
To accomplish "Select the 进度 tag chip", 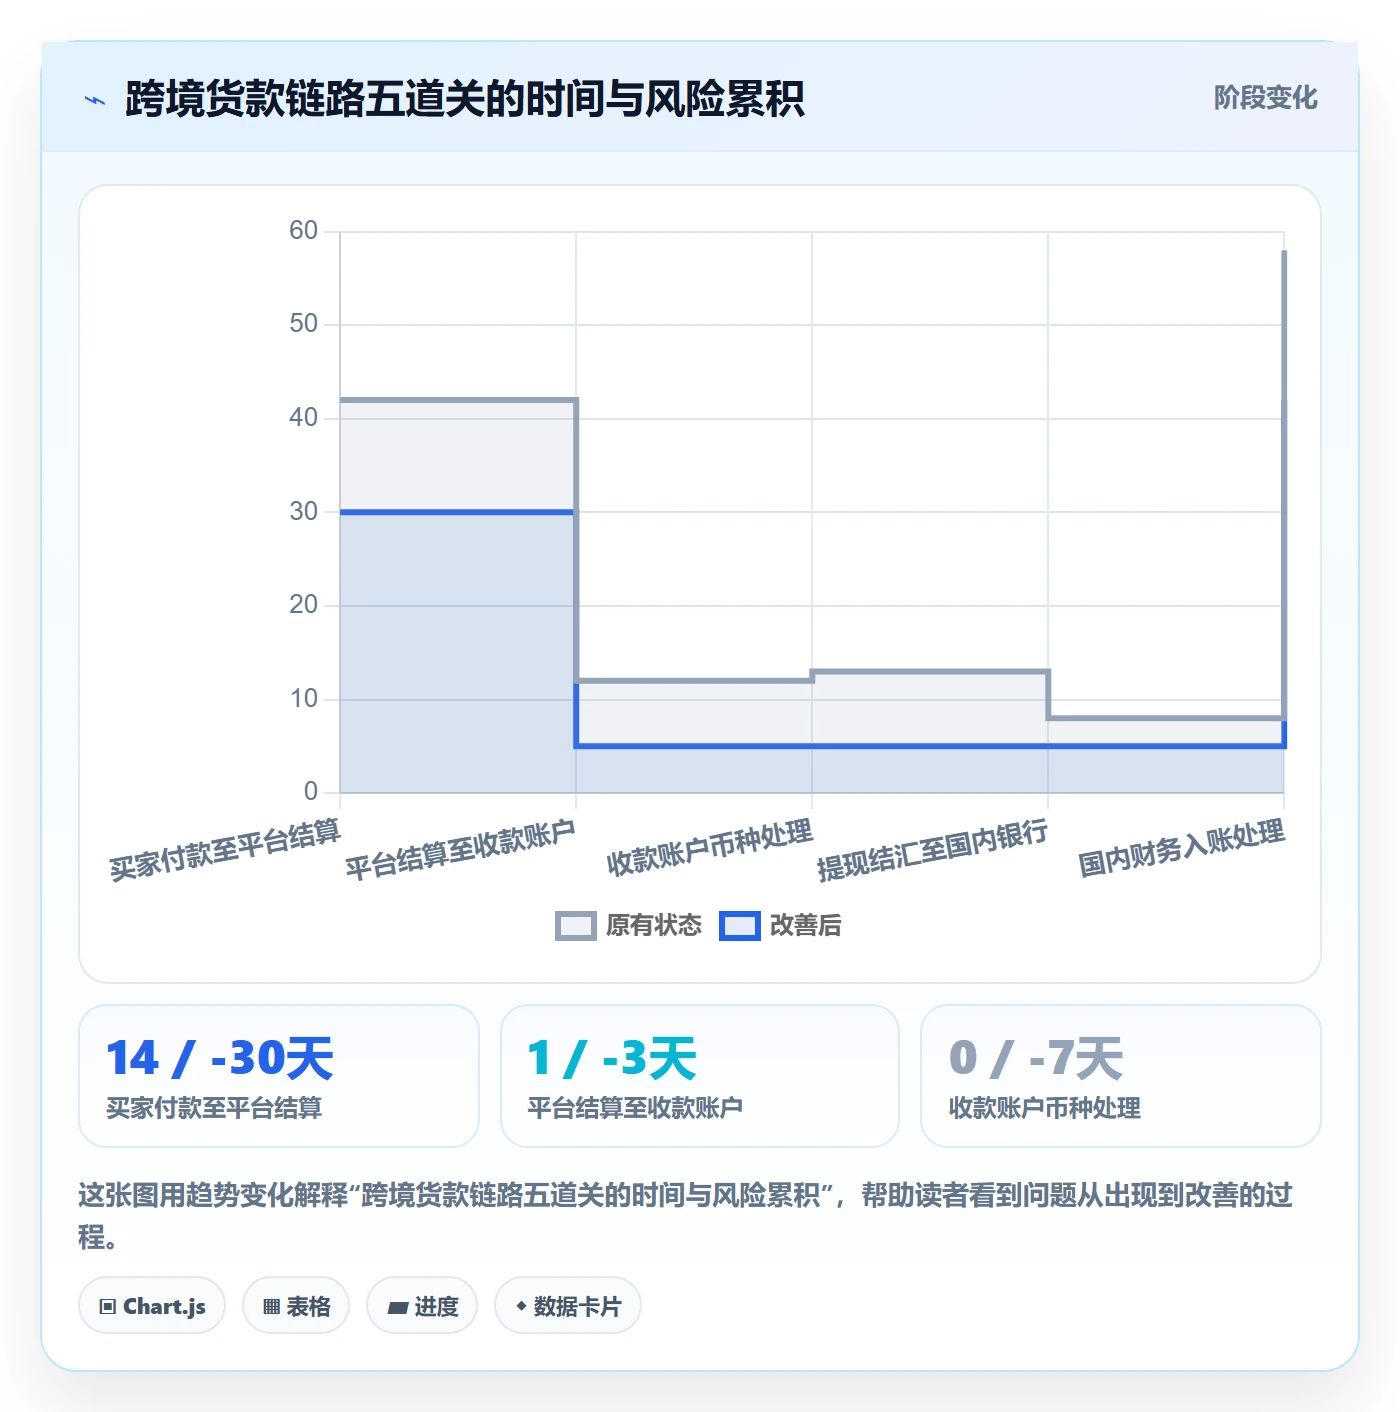I will click(x=422, y=1306).
